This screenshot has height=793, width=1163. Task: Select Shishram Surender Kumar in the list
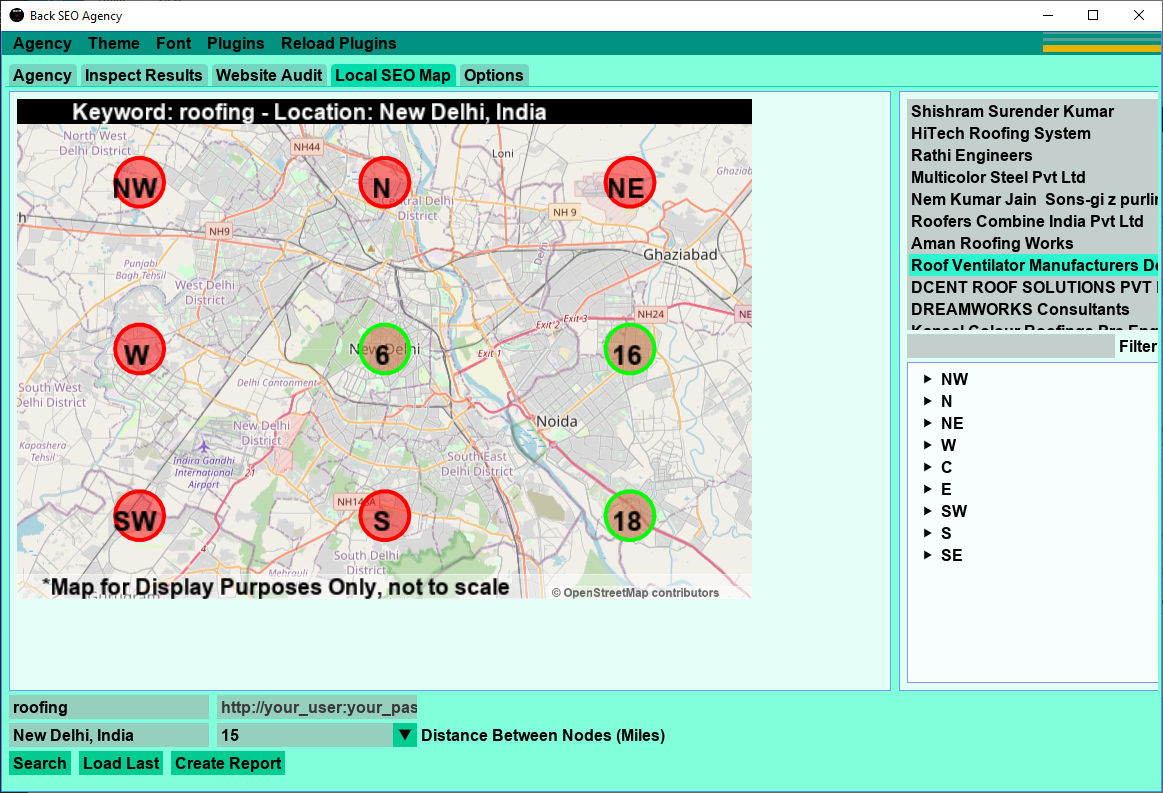(x=1032, y=111)
